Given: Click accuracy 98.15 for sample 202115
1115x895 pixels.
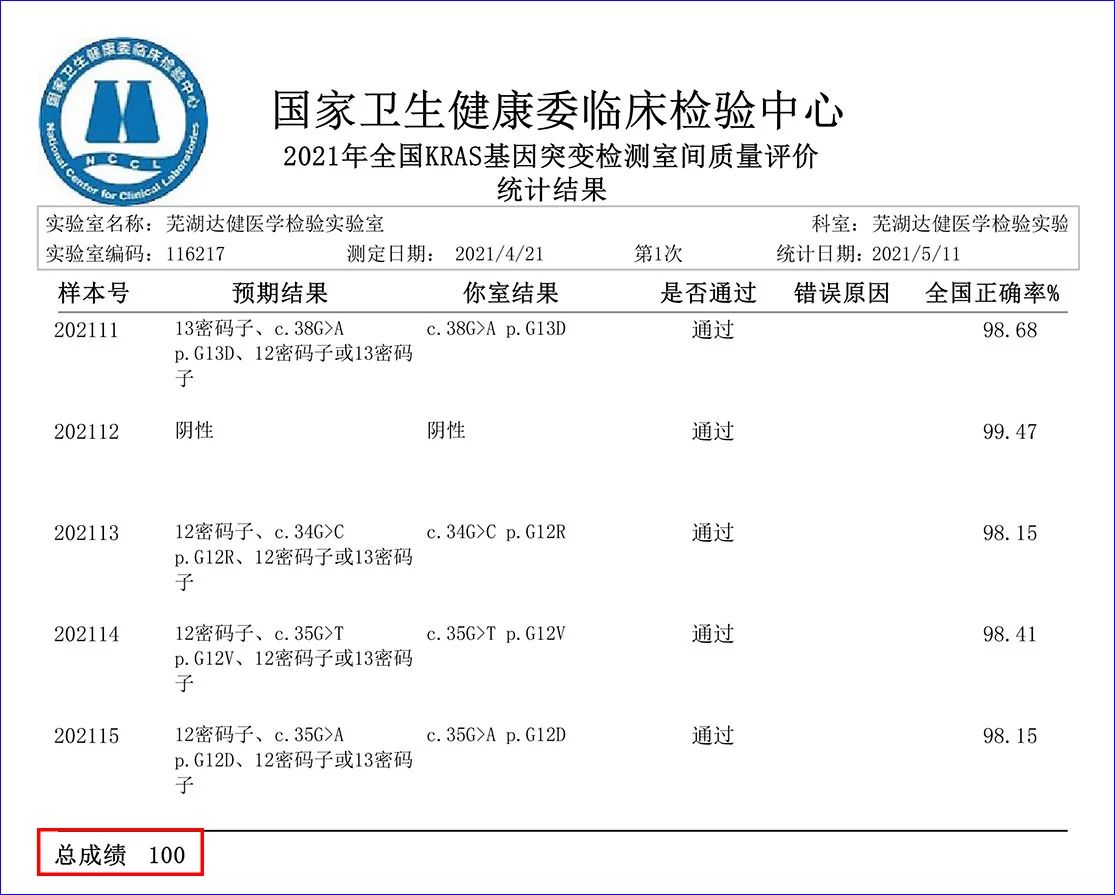Looking at the screenshot, I should pos(1010,736).
